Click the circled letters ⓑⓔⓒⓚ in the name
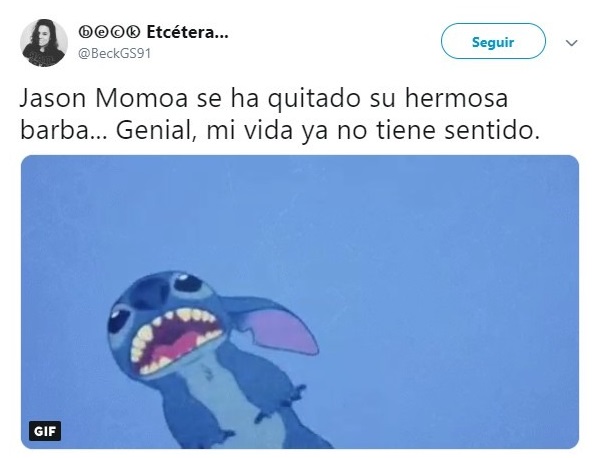The image size is (594, 458). pos(109,33)
